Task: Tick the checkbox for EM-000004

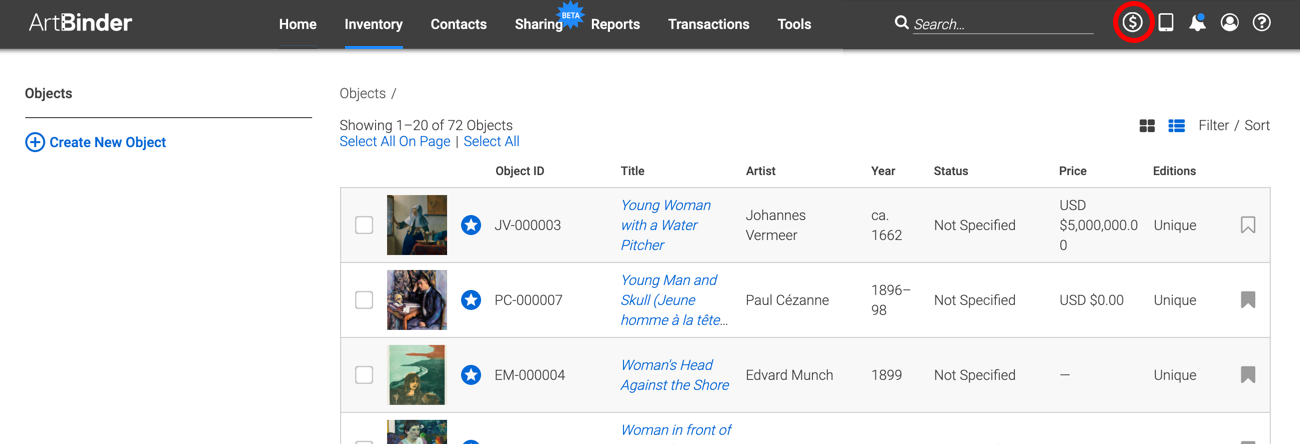Action: click(x=364, y=375)
